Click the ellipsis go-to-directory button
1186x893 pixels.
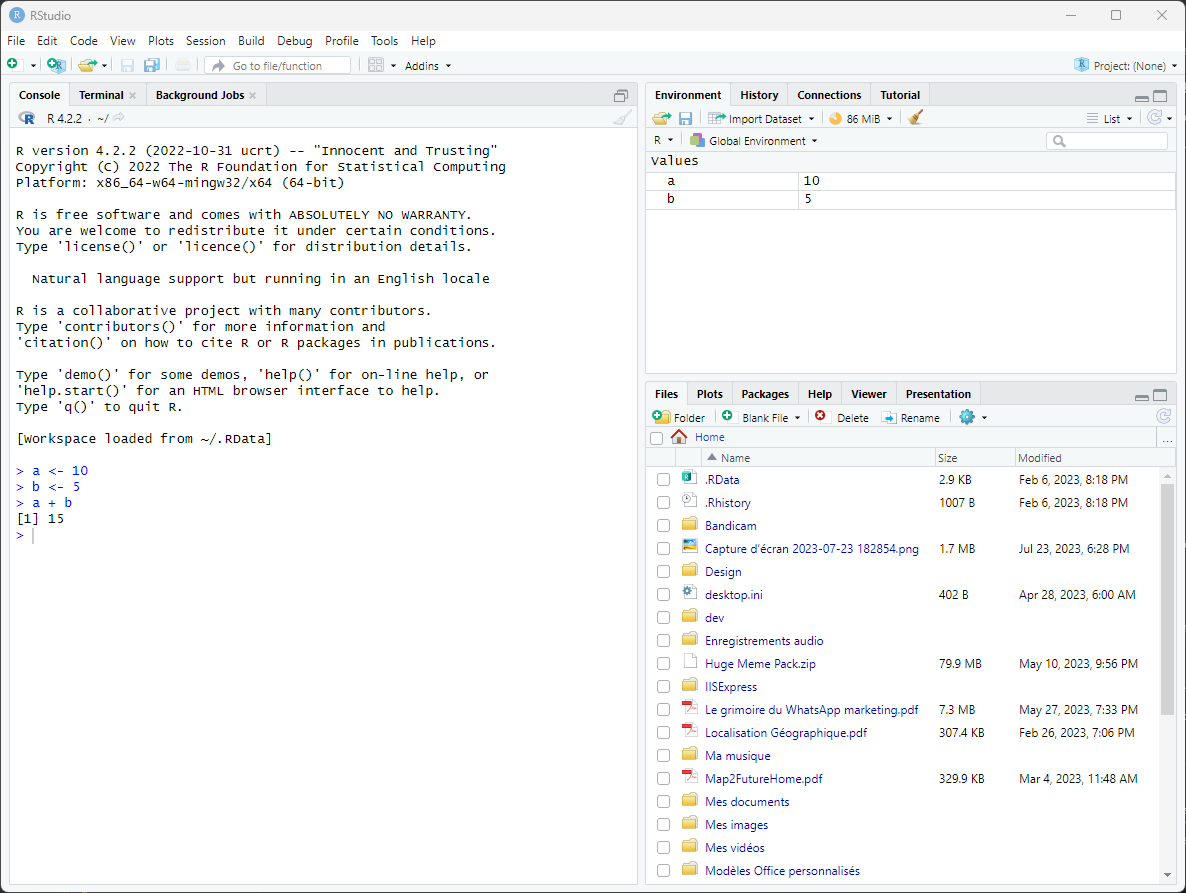click(x=1167, y=438)
